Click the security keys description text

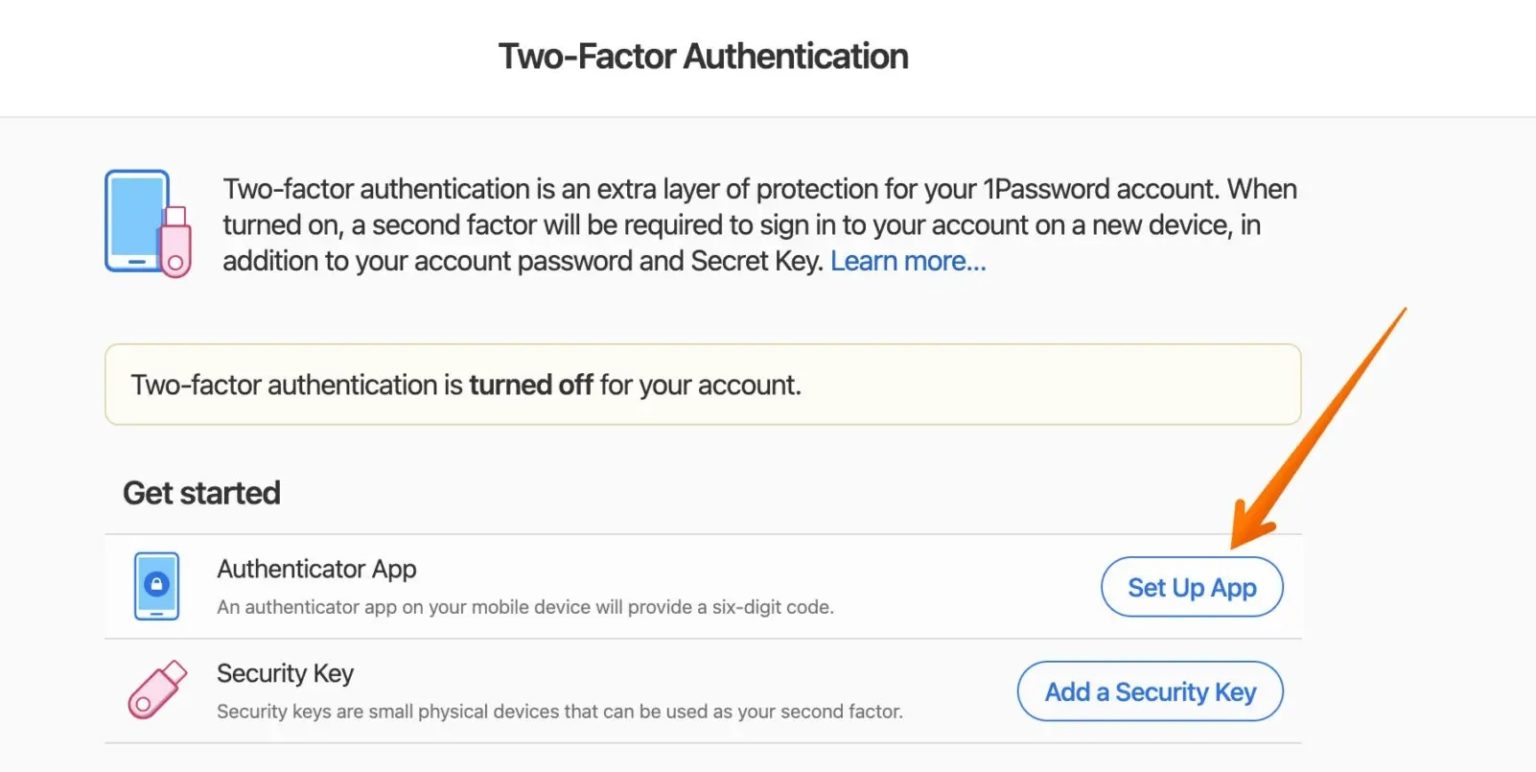[559, 712]
